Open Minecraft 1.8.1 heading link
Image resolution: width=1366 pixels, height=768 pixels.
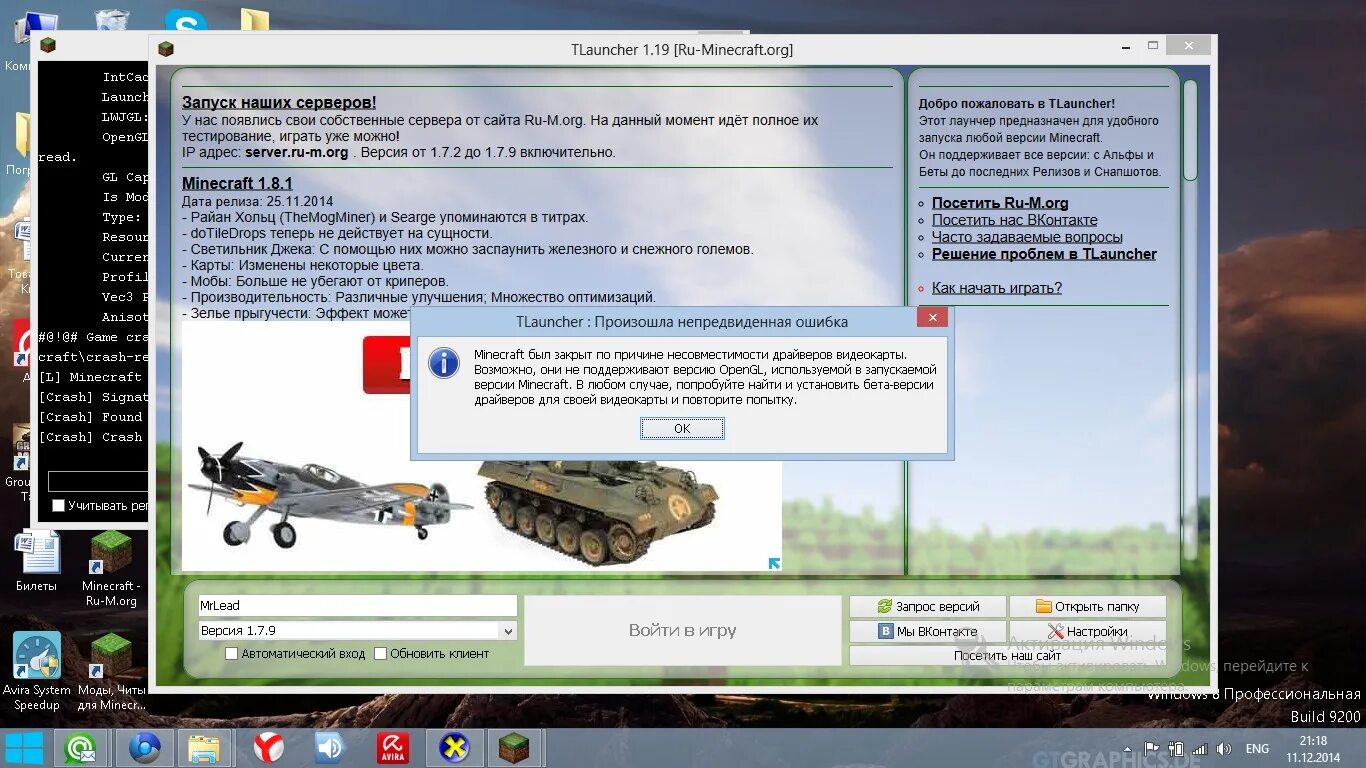pyautogui.click(x=237, y=183)
